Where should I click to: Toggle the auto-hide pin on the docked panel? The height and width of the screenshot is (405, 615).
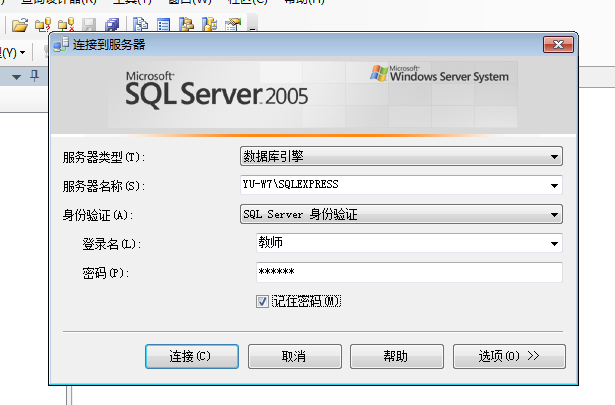coord(35,76)
